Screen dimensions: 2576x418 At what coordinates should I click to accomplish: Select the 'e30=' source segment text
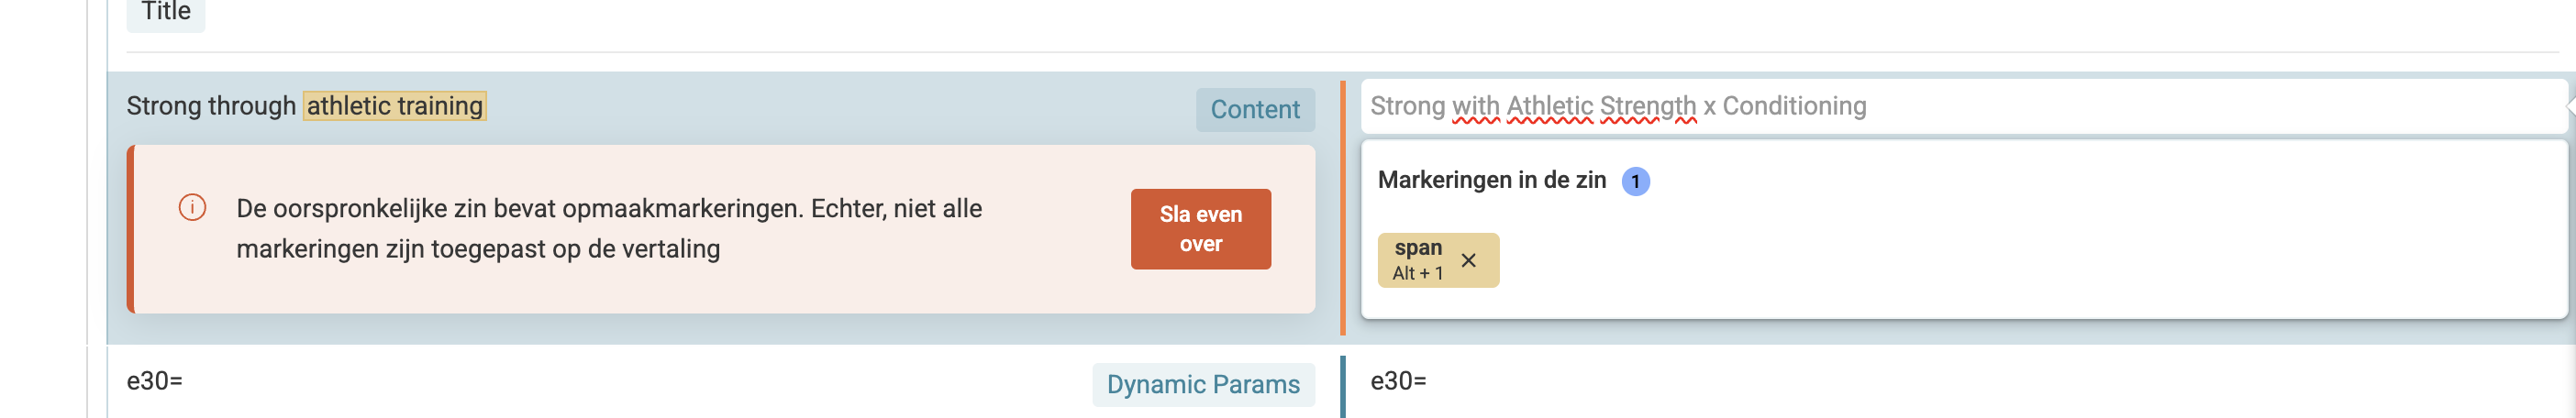click(155, 381)
